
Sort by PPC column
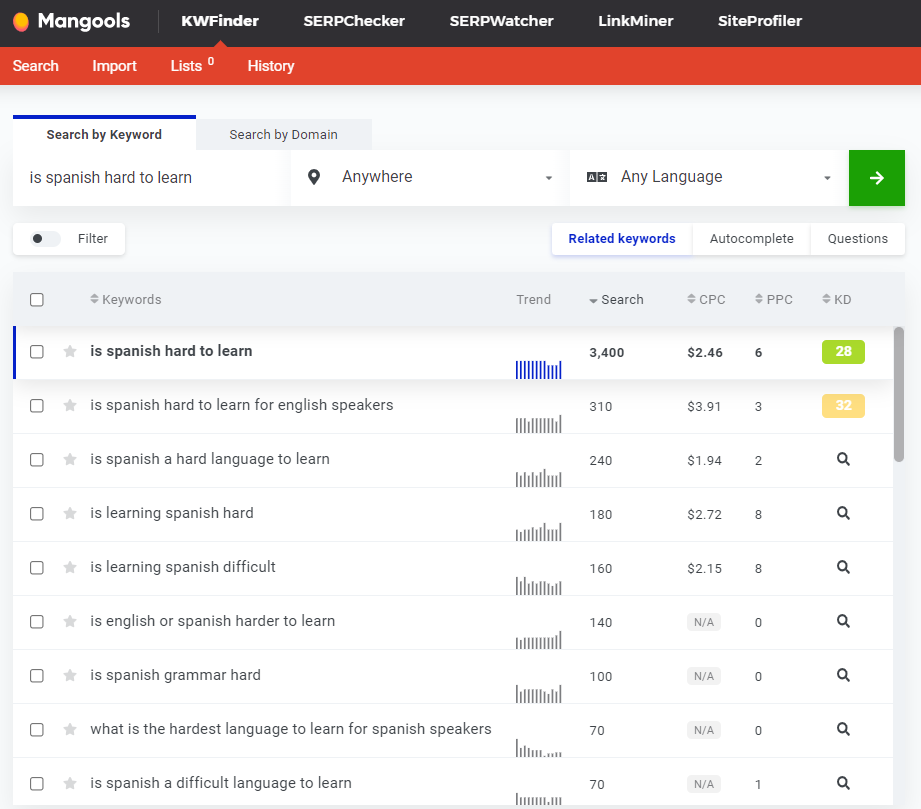point(774,300)
